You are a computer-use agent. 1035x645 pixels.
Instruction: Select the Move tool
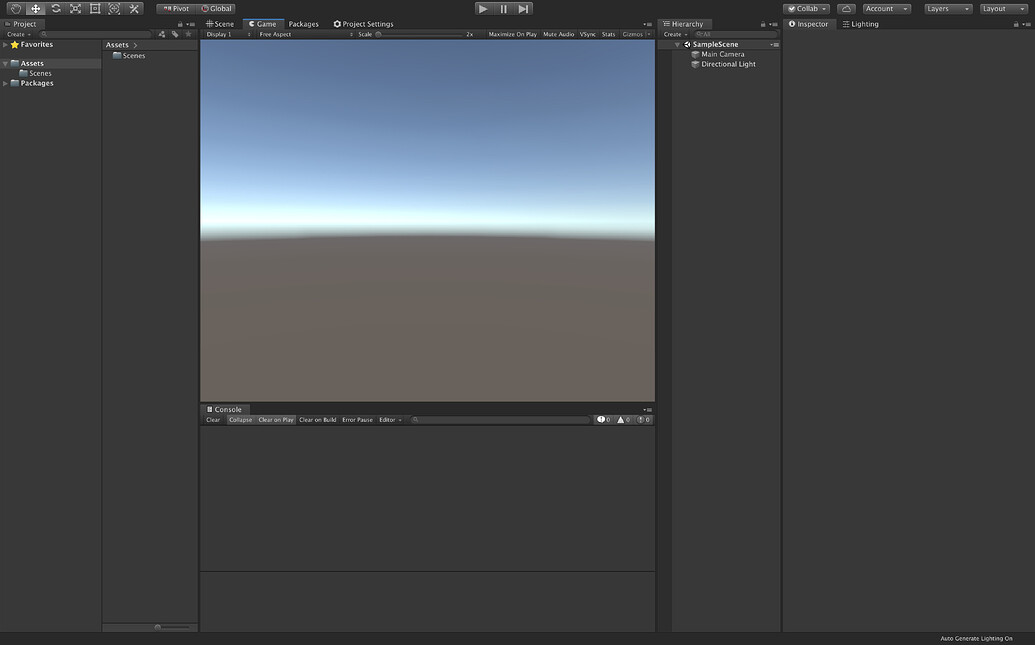click(35, 8)
